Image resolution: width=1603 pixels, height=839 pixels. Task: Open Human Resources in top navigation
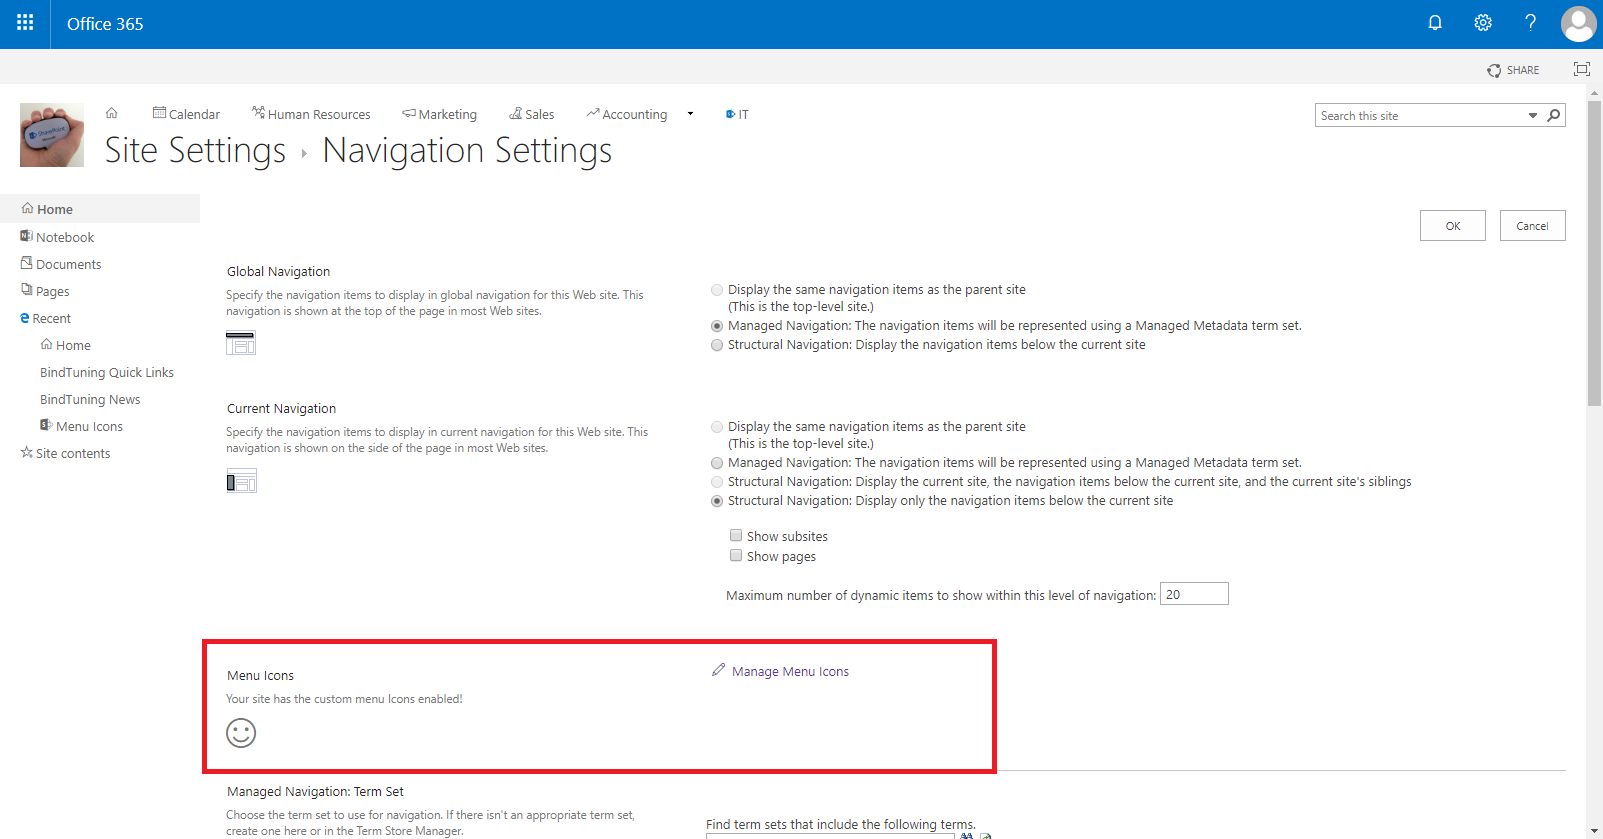tap(311, 114)
